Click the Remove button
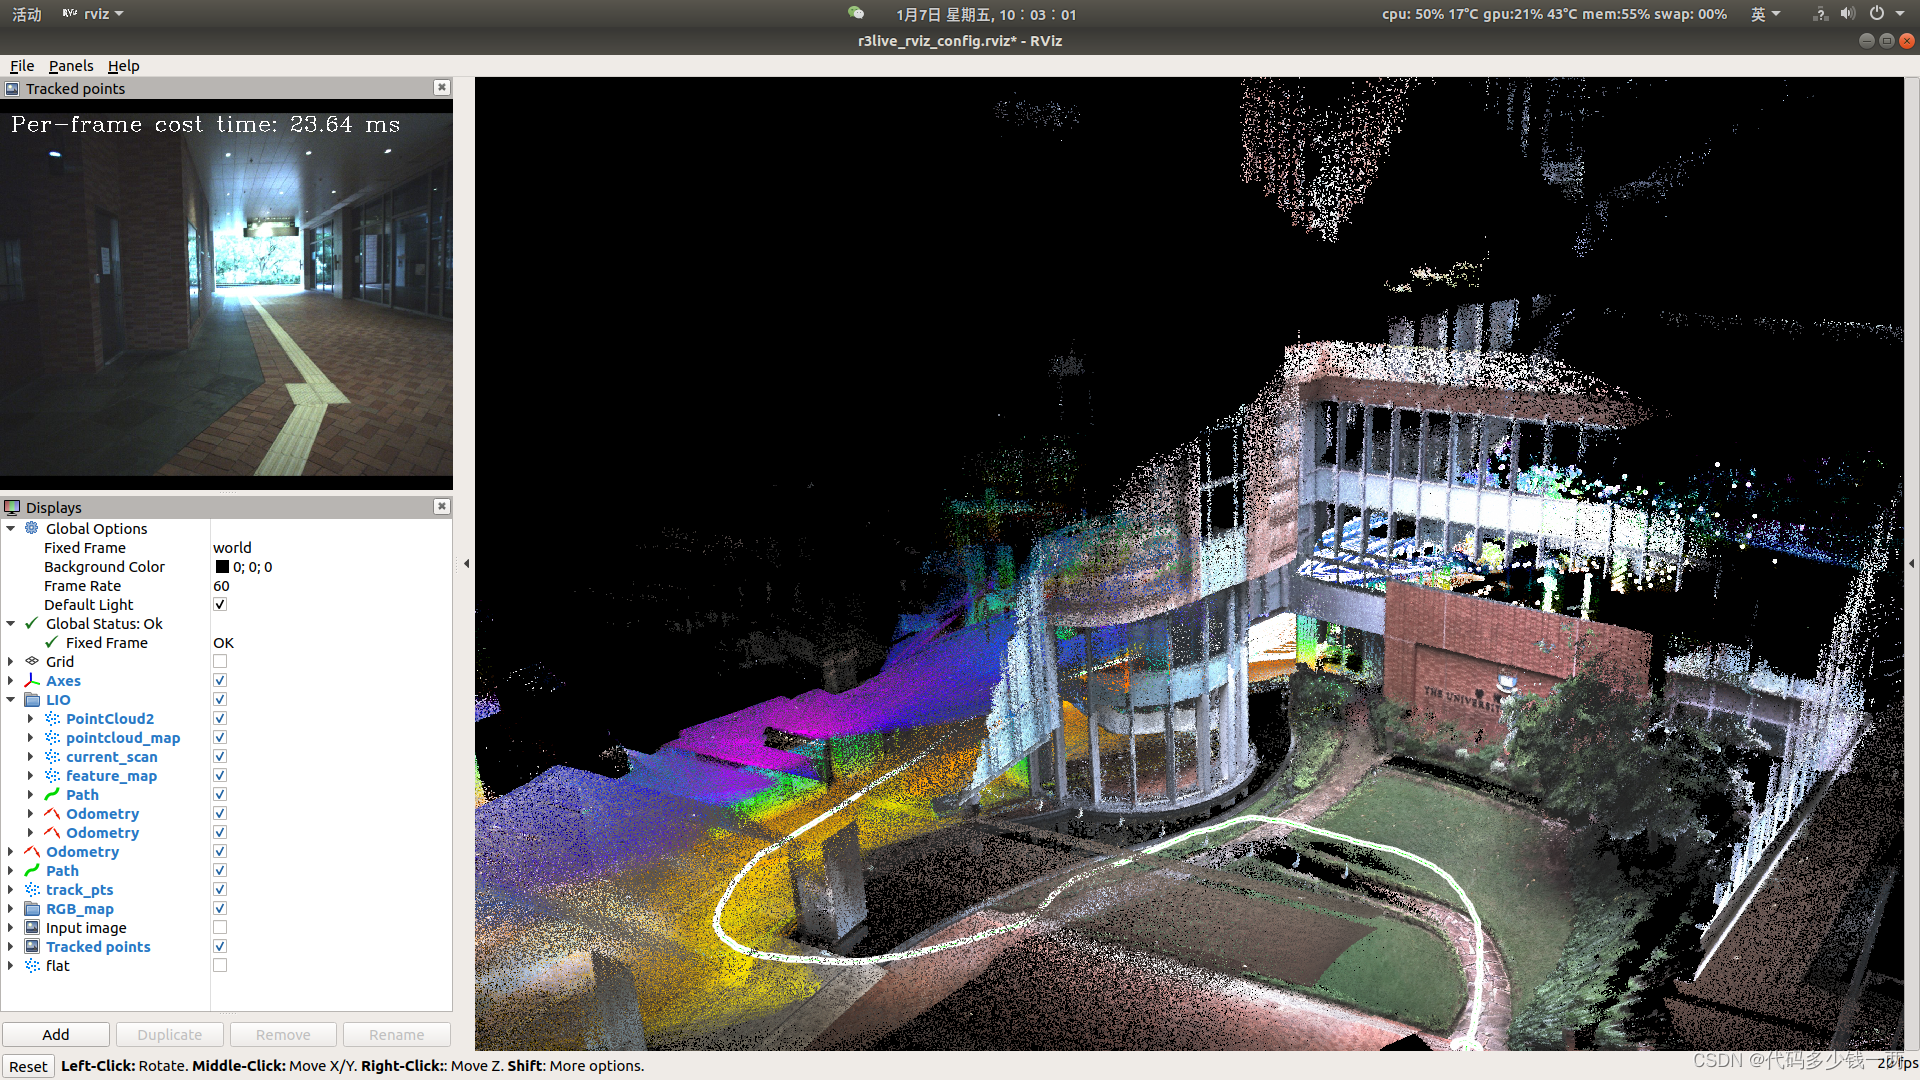 283,1034
